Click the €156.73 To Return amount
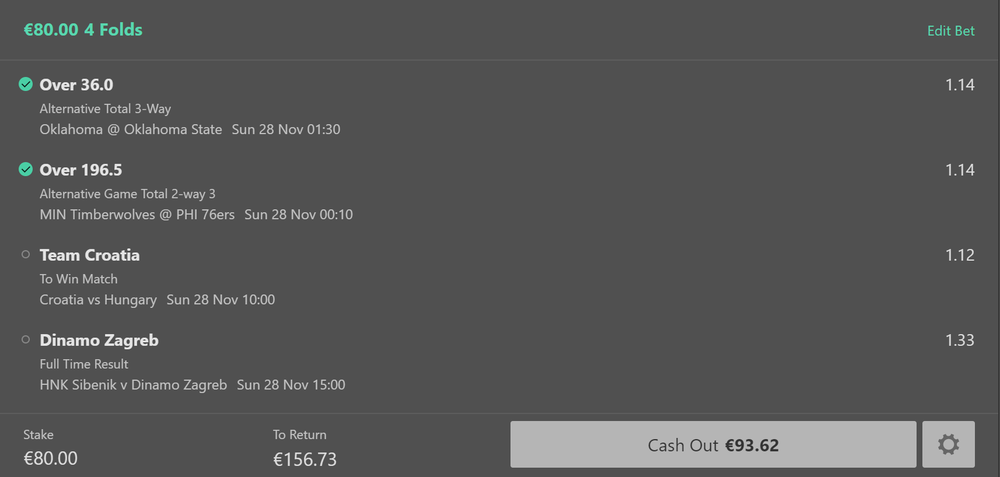This screenshot has height=477, width=1000. 306,458
